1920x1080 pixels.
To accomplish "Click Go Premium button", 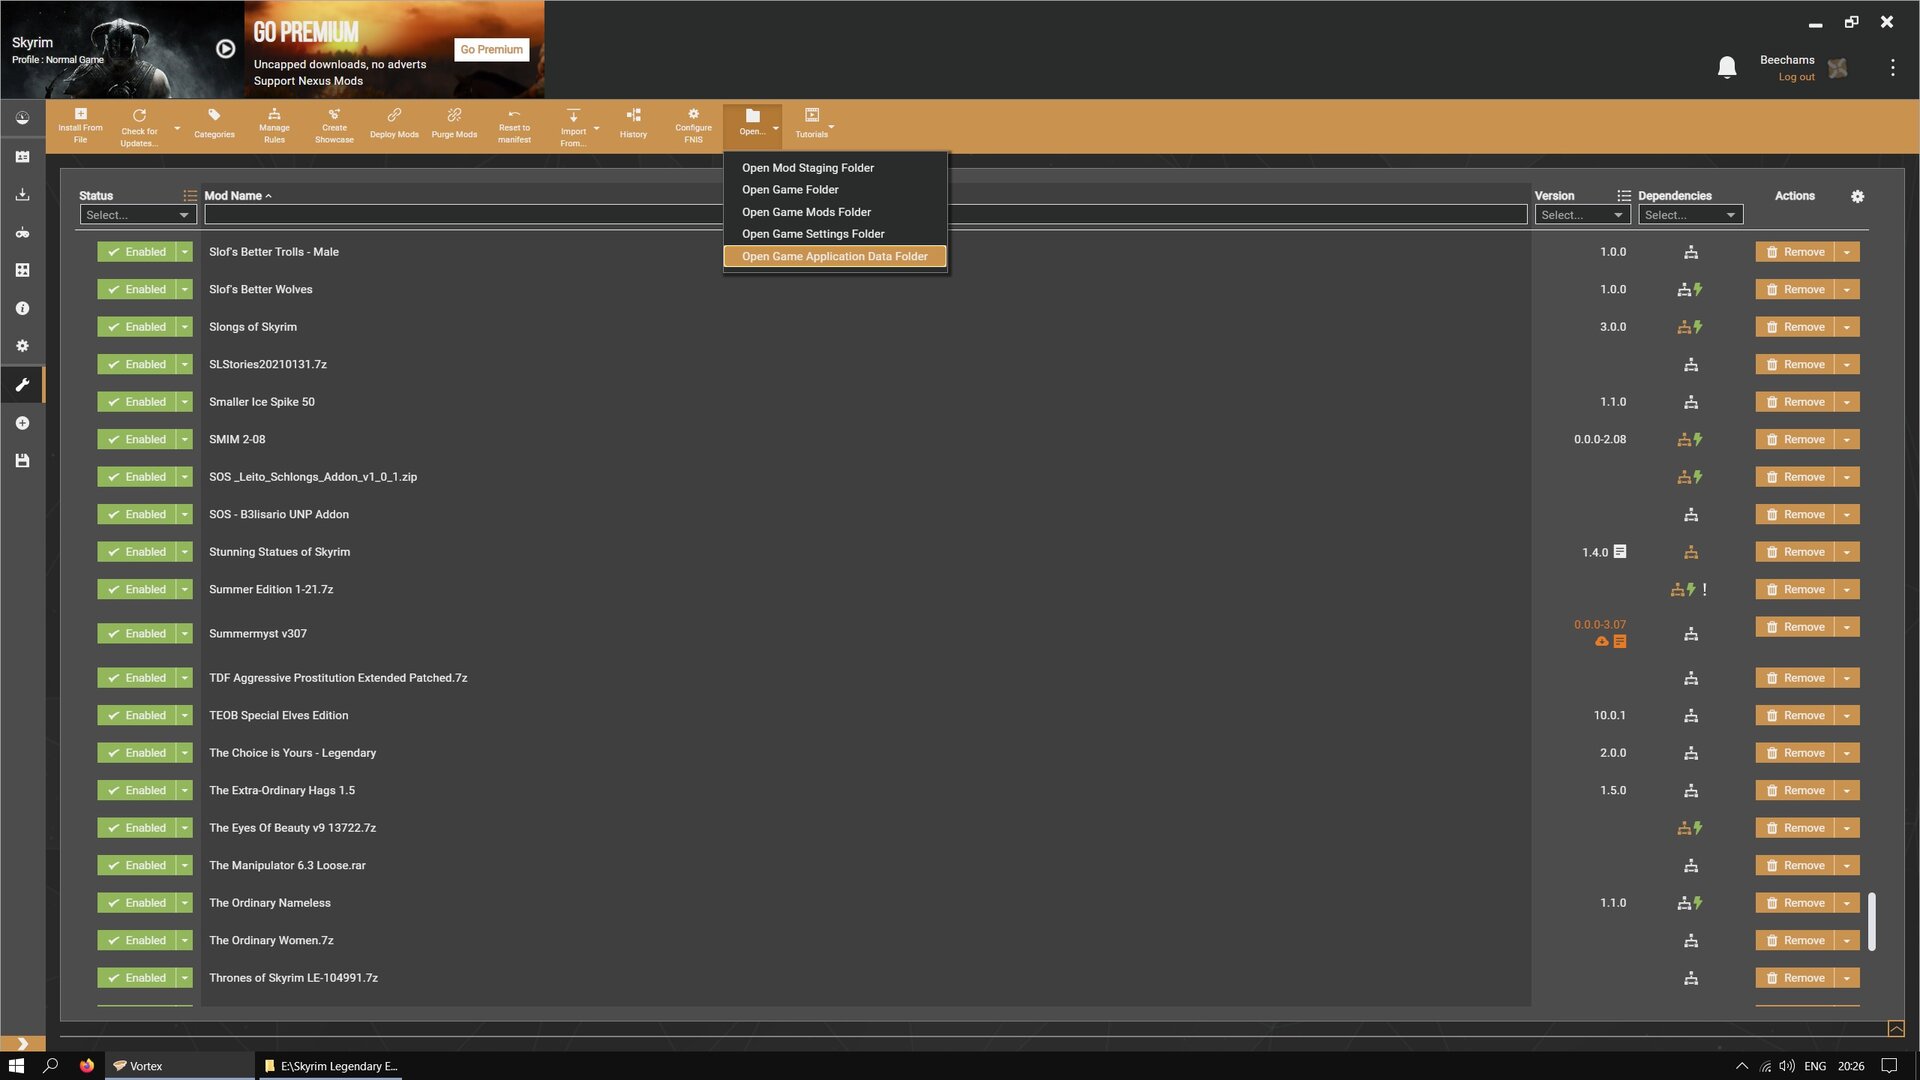I will coord(492,49).
